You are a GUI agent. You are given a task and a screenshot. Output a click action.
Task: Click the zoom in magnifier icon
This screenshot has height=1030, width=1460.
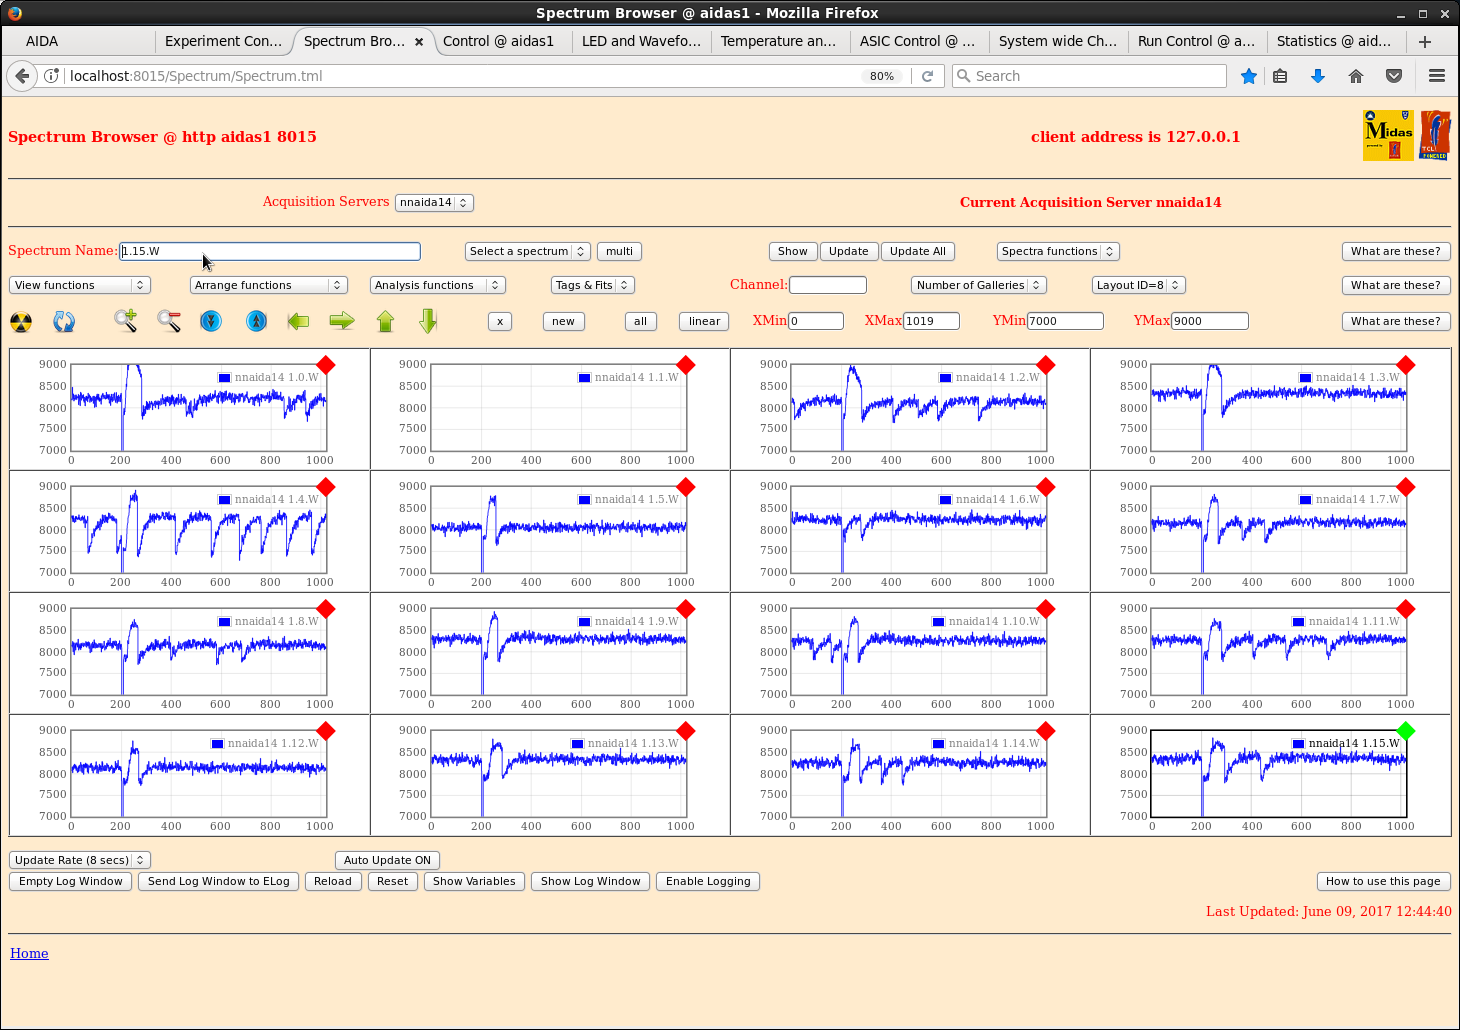click(x=125, y=321)
